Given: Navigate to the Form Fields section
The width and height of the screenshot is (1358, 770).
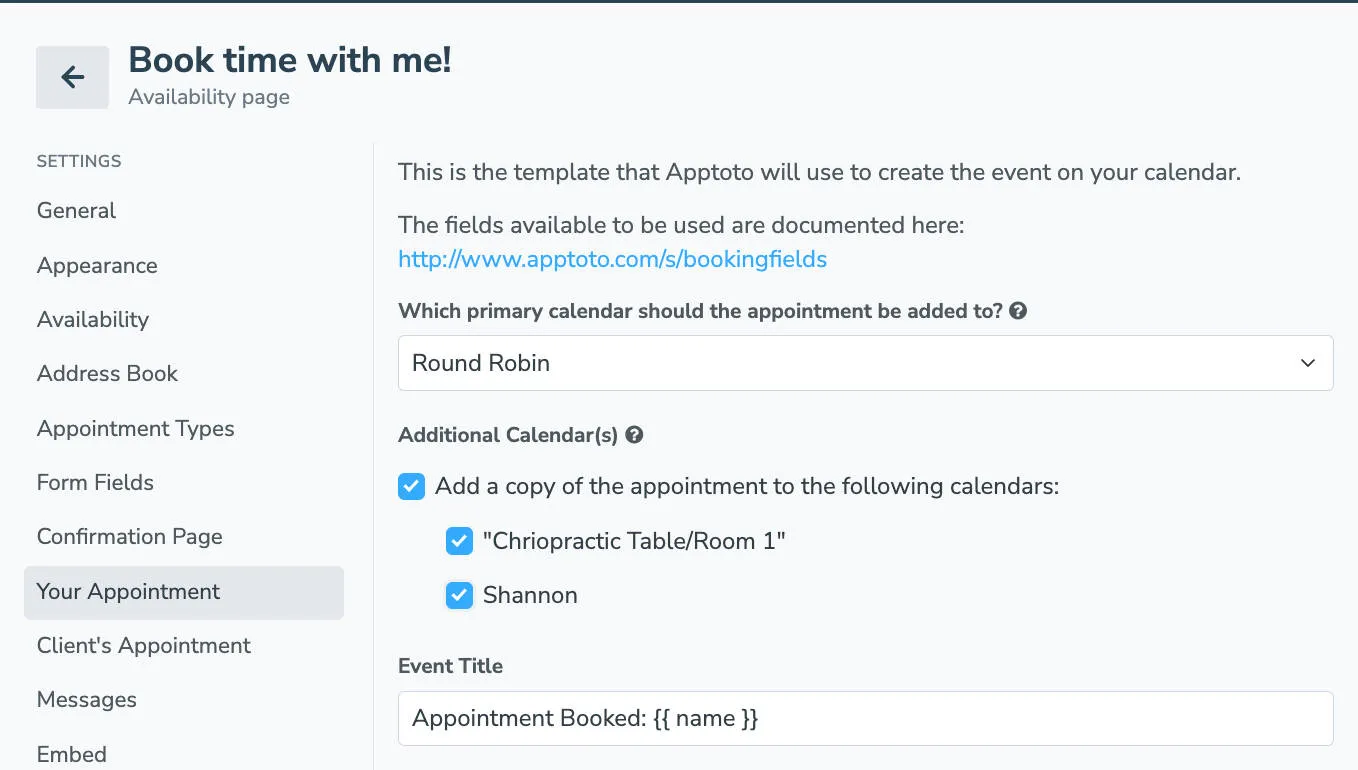Looking at the screenshot, I should point(95,482).
